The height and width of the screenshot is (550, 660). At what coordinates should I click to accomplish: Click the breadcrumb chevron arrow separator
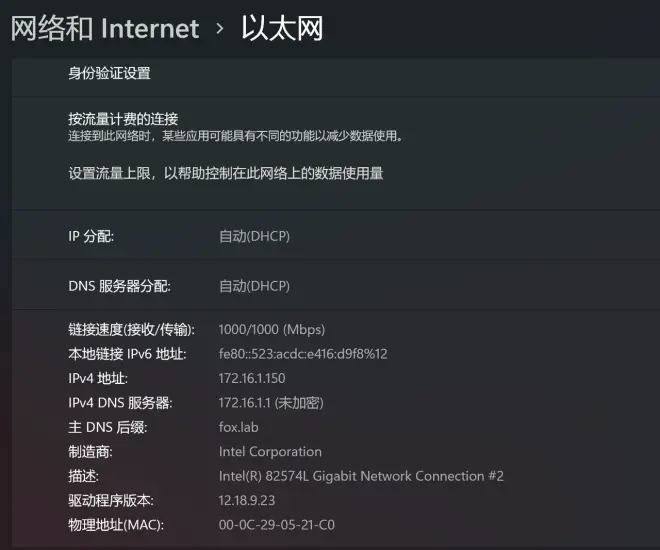(219, 29)
